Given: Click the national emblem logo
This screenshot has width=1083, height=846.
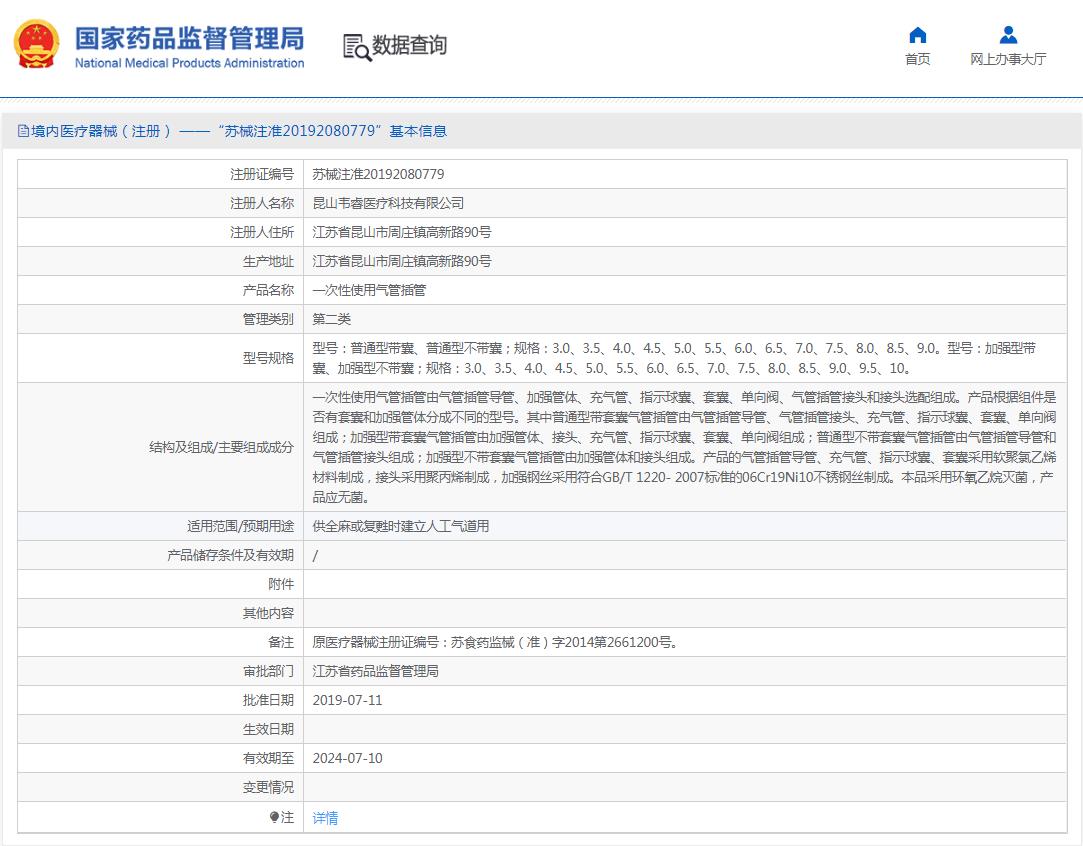Looking at the screenshot, I should coord(36,45).
